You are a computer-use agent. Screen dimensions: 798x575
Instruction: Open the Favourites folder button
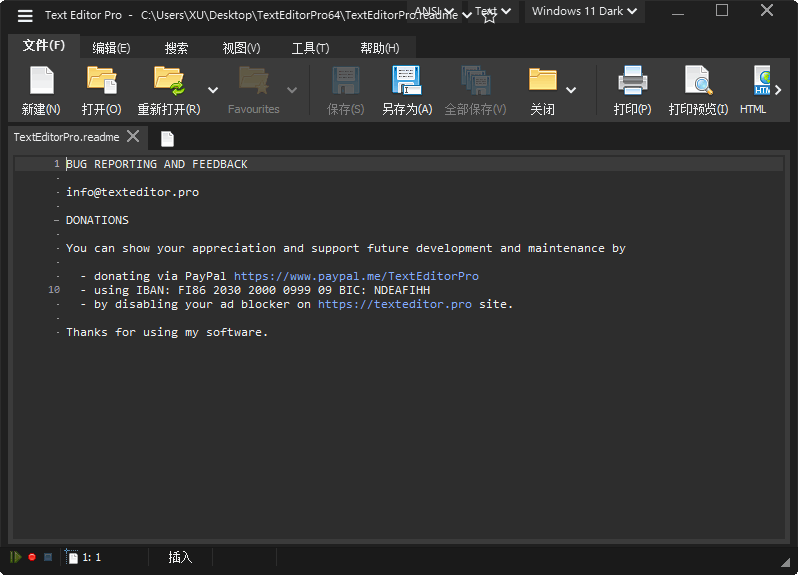[x=253, y=91]
